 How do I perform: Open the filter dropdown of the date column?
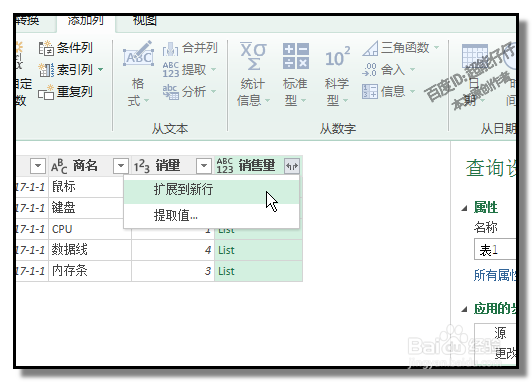click(x=38, y=166)
